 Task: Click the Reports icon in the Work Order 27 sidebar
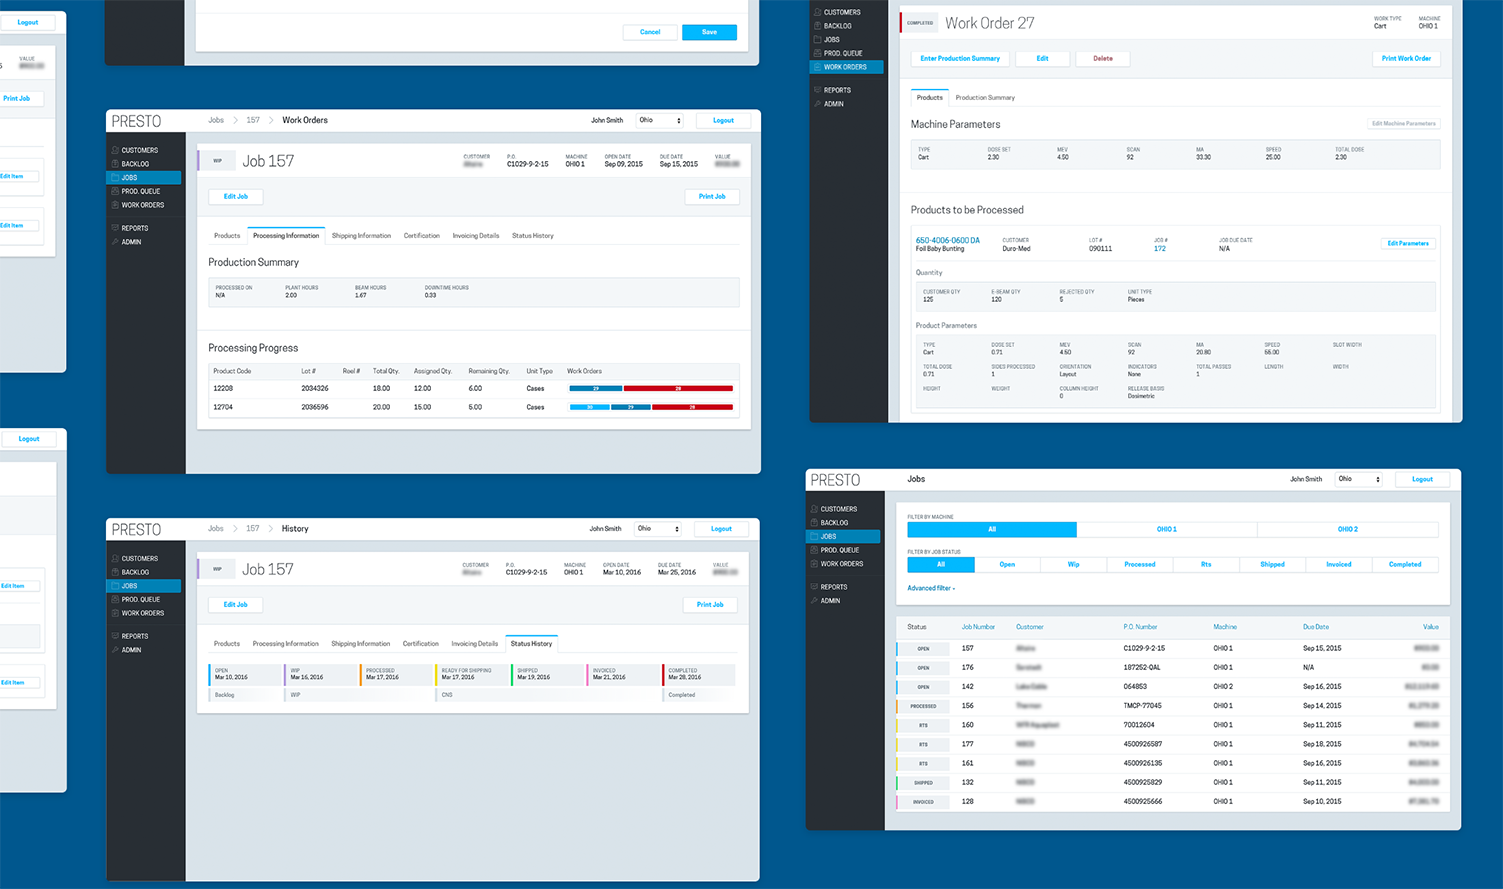tap(818, 90)
